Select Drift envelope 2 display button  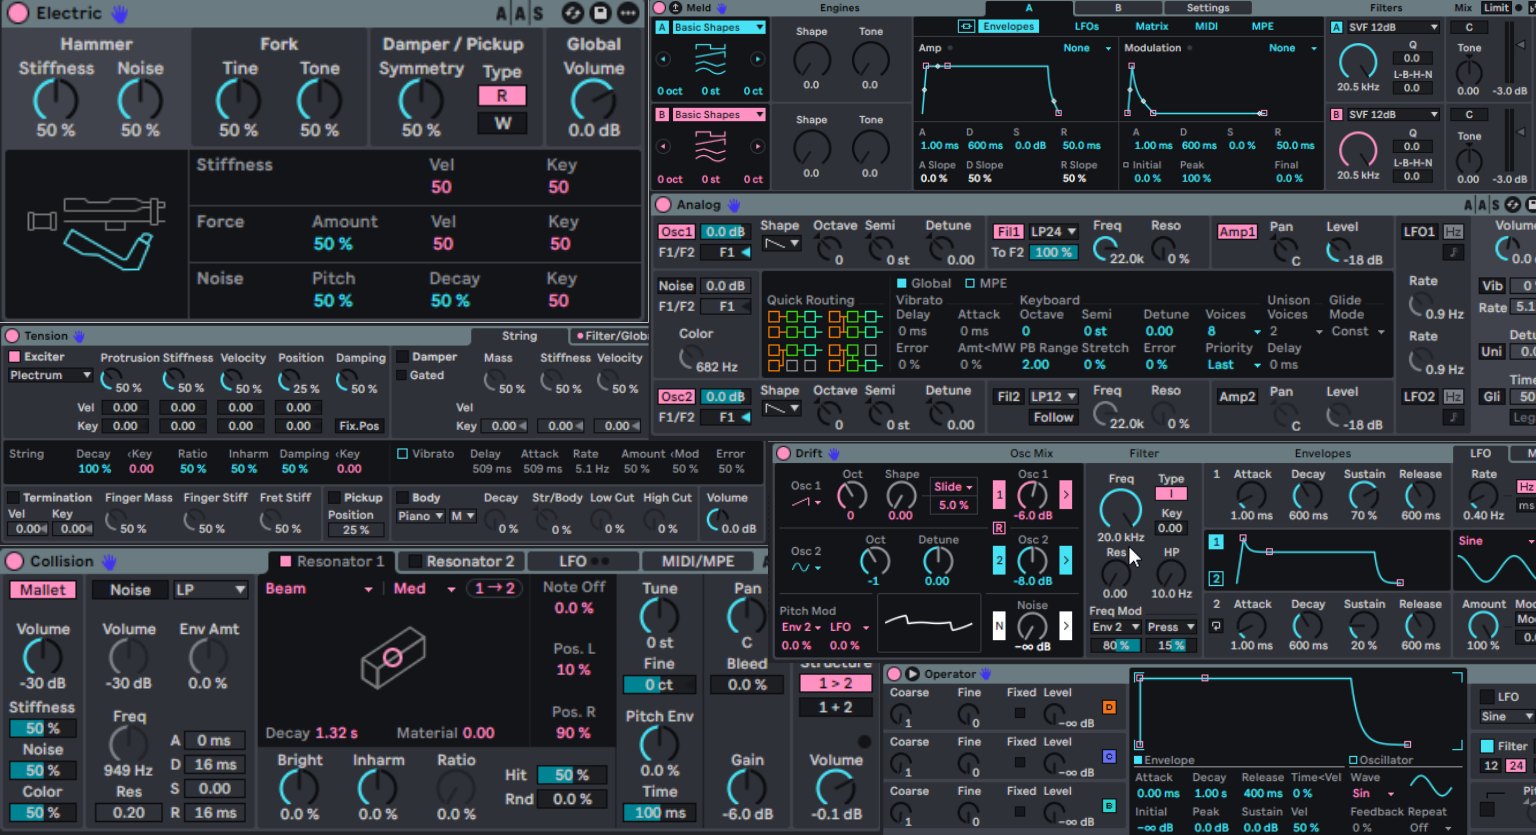[x=1216, y=578]
